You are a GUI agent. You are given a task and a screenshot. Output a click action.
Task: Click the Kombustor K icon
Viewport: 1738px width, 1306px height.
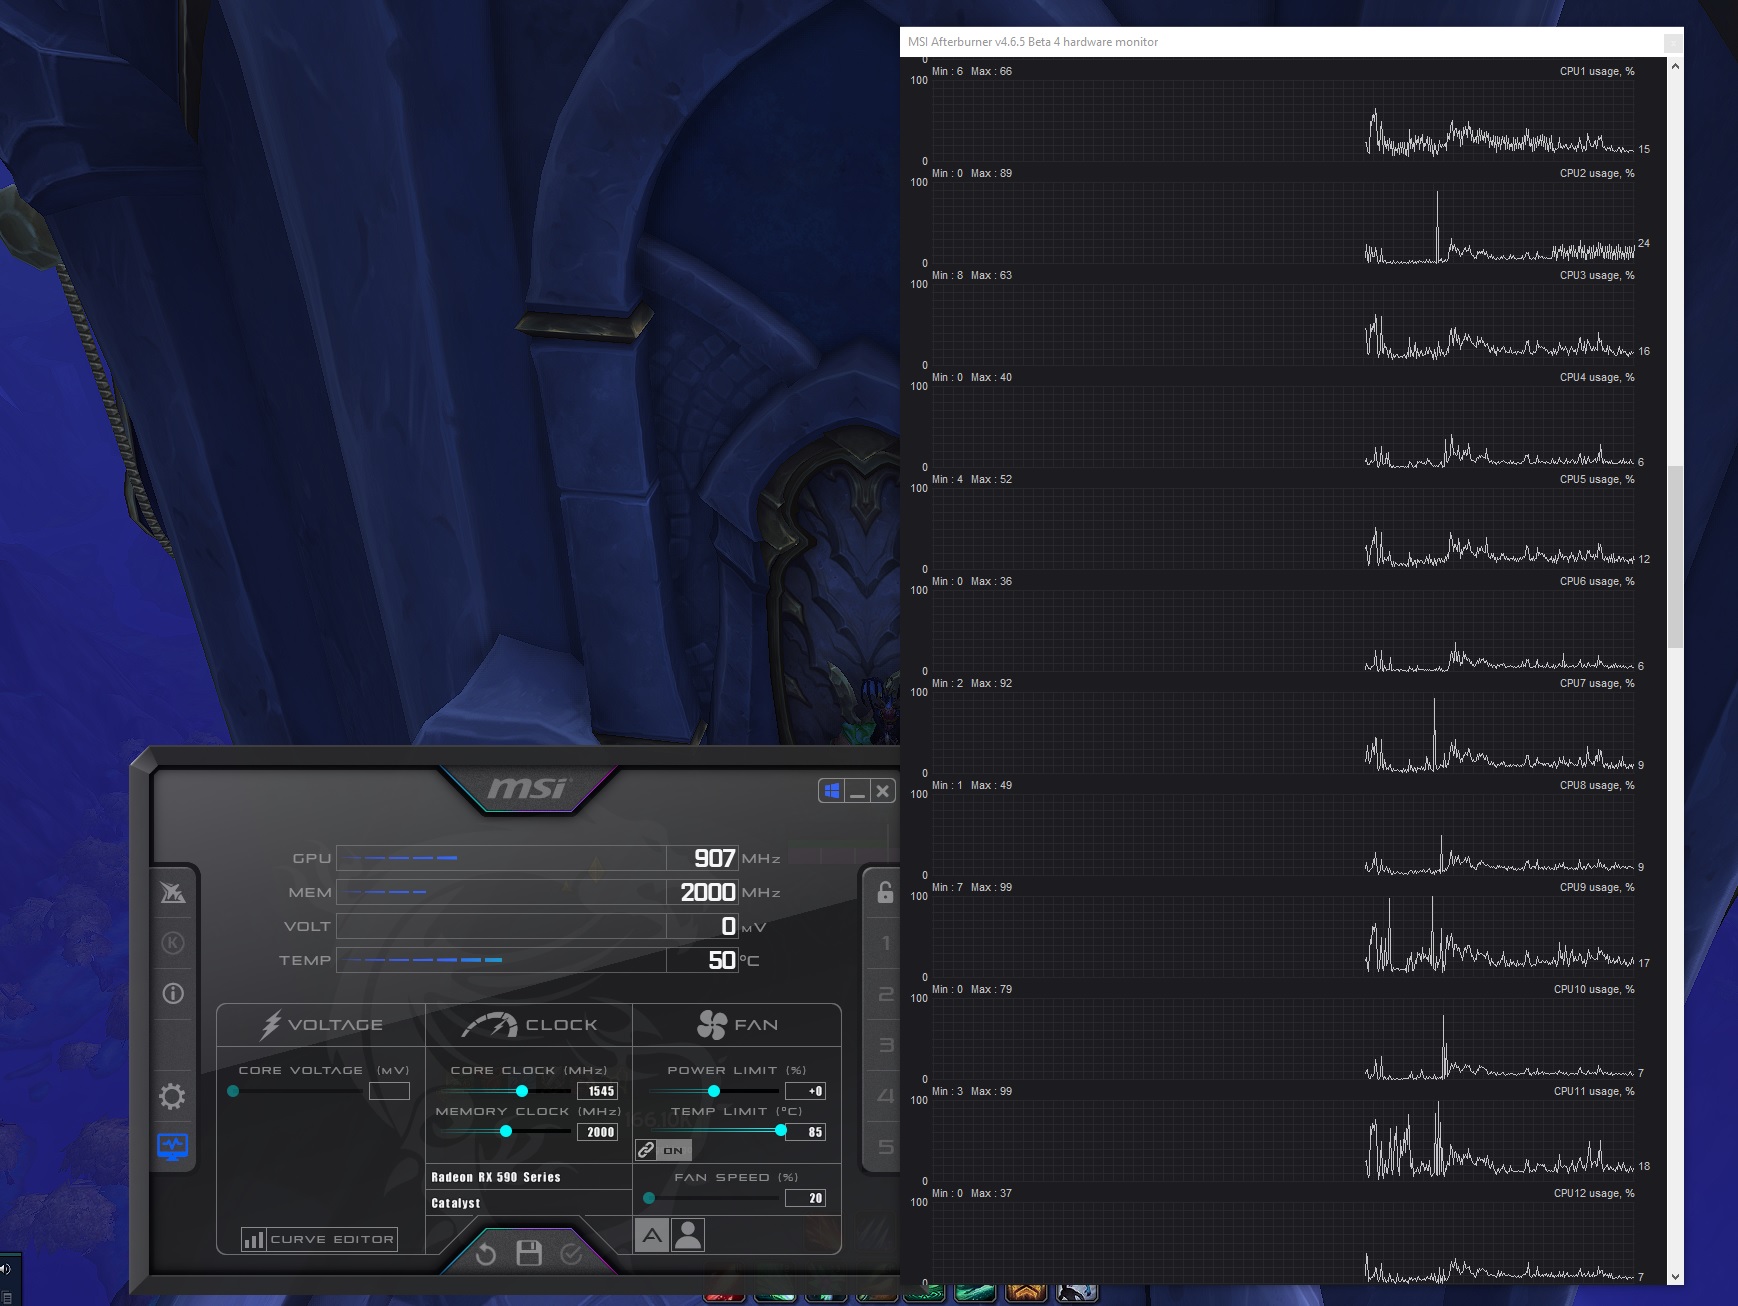[173, 943]
